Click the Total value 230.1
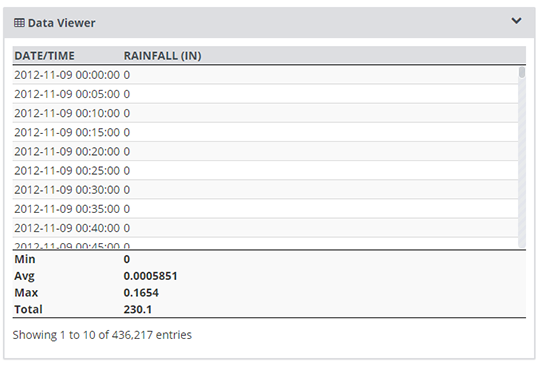 [x=137, y=309]
